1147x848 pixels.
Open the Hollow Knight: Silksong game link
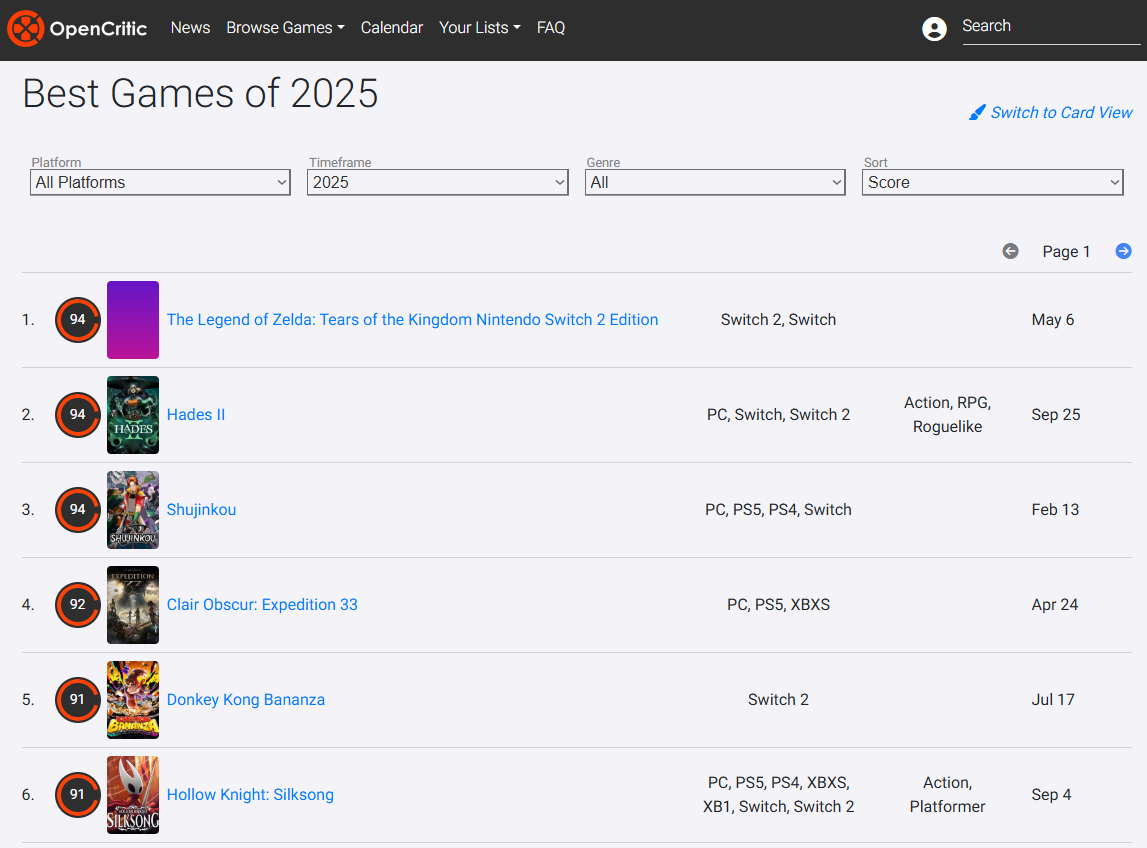pyautogui.click(x=250, y=795)
